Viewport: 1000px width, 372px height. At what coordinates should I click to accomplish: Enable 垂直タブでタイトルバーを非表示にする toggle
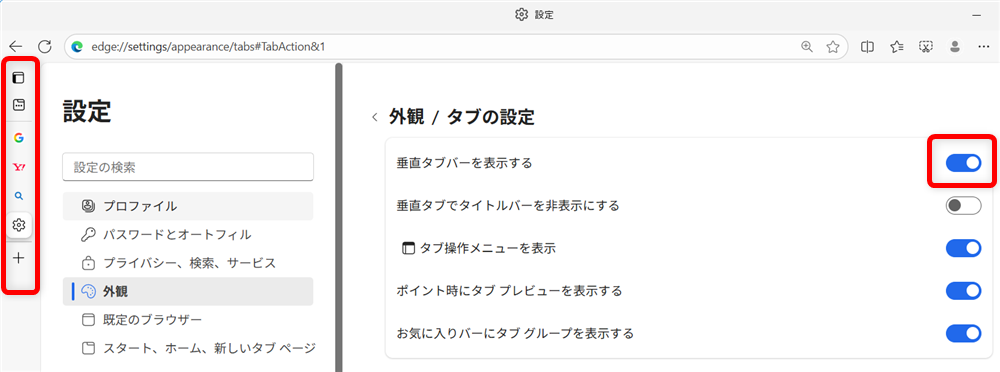[963, 205]
